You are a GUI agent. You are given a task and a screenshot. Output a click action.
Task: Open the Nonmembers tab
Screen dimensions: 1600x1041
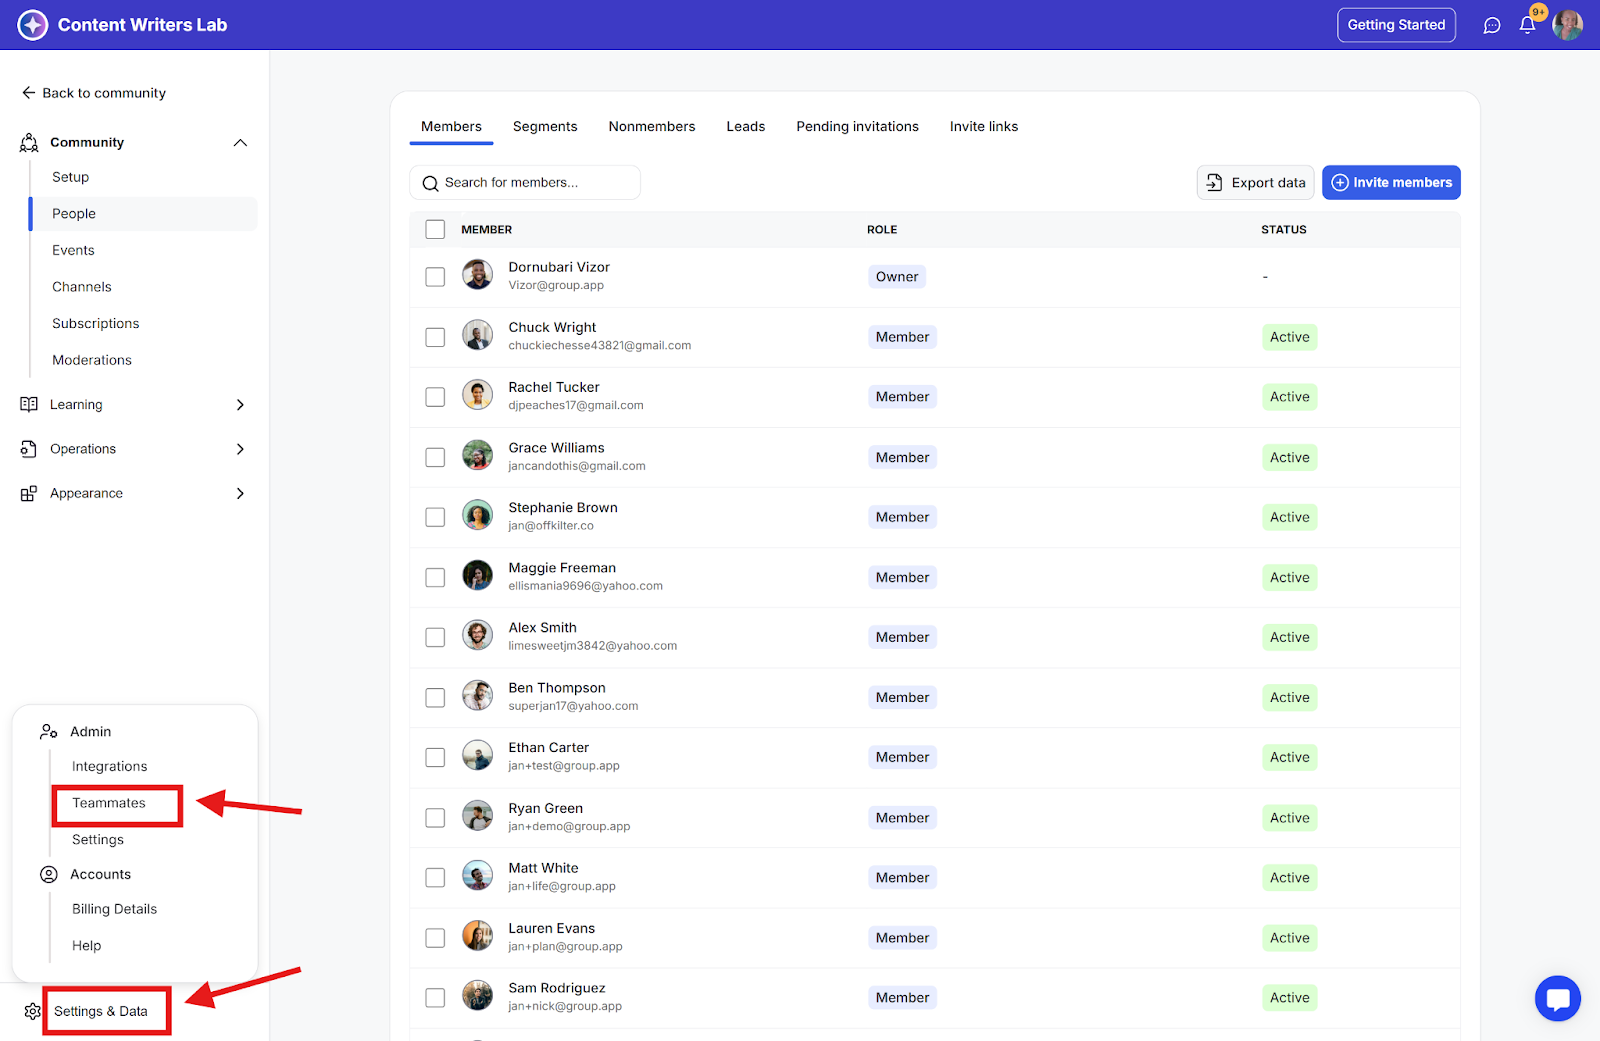[x=652, y=126]
